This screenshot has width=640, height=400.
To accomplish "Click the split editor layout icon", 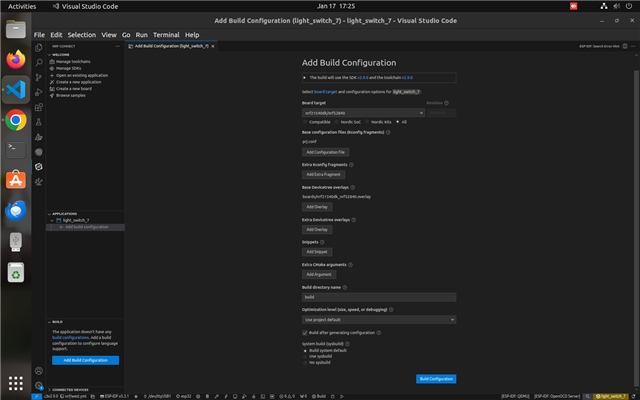I will [x=625, y=46].
